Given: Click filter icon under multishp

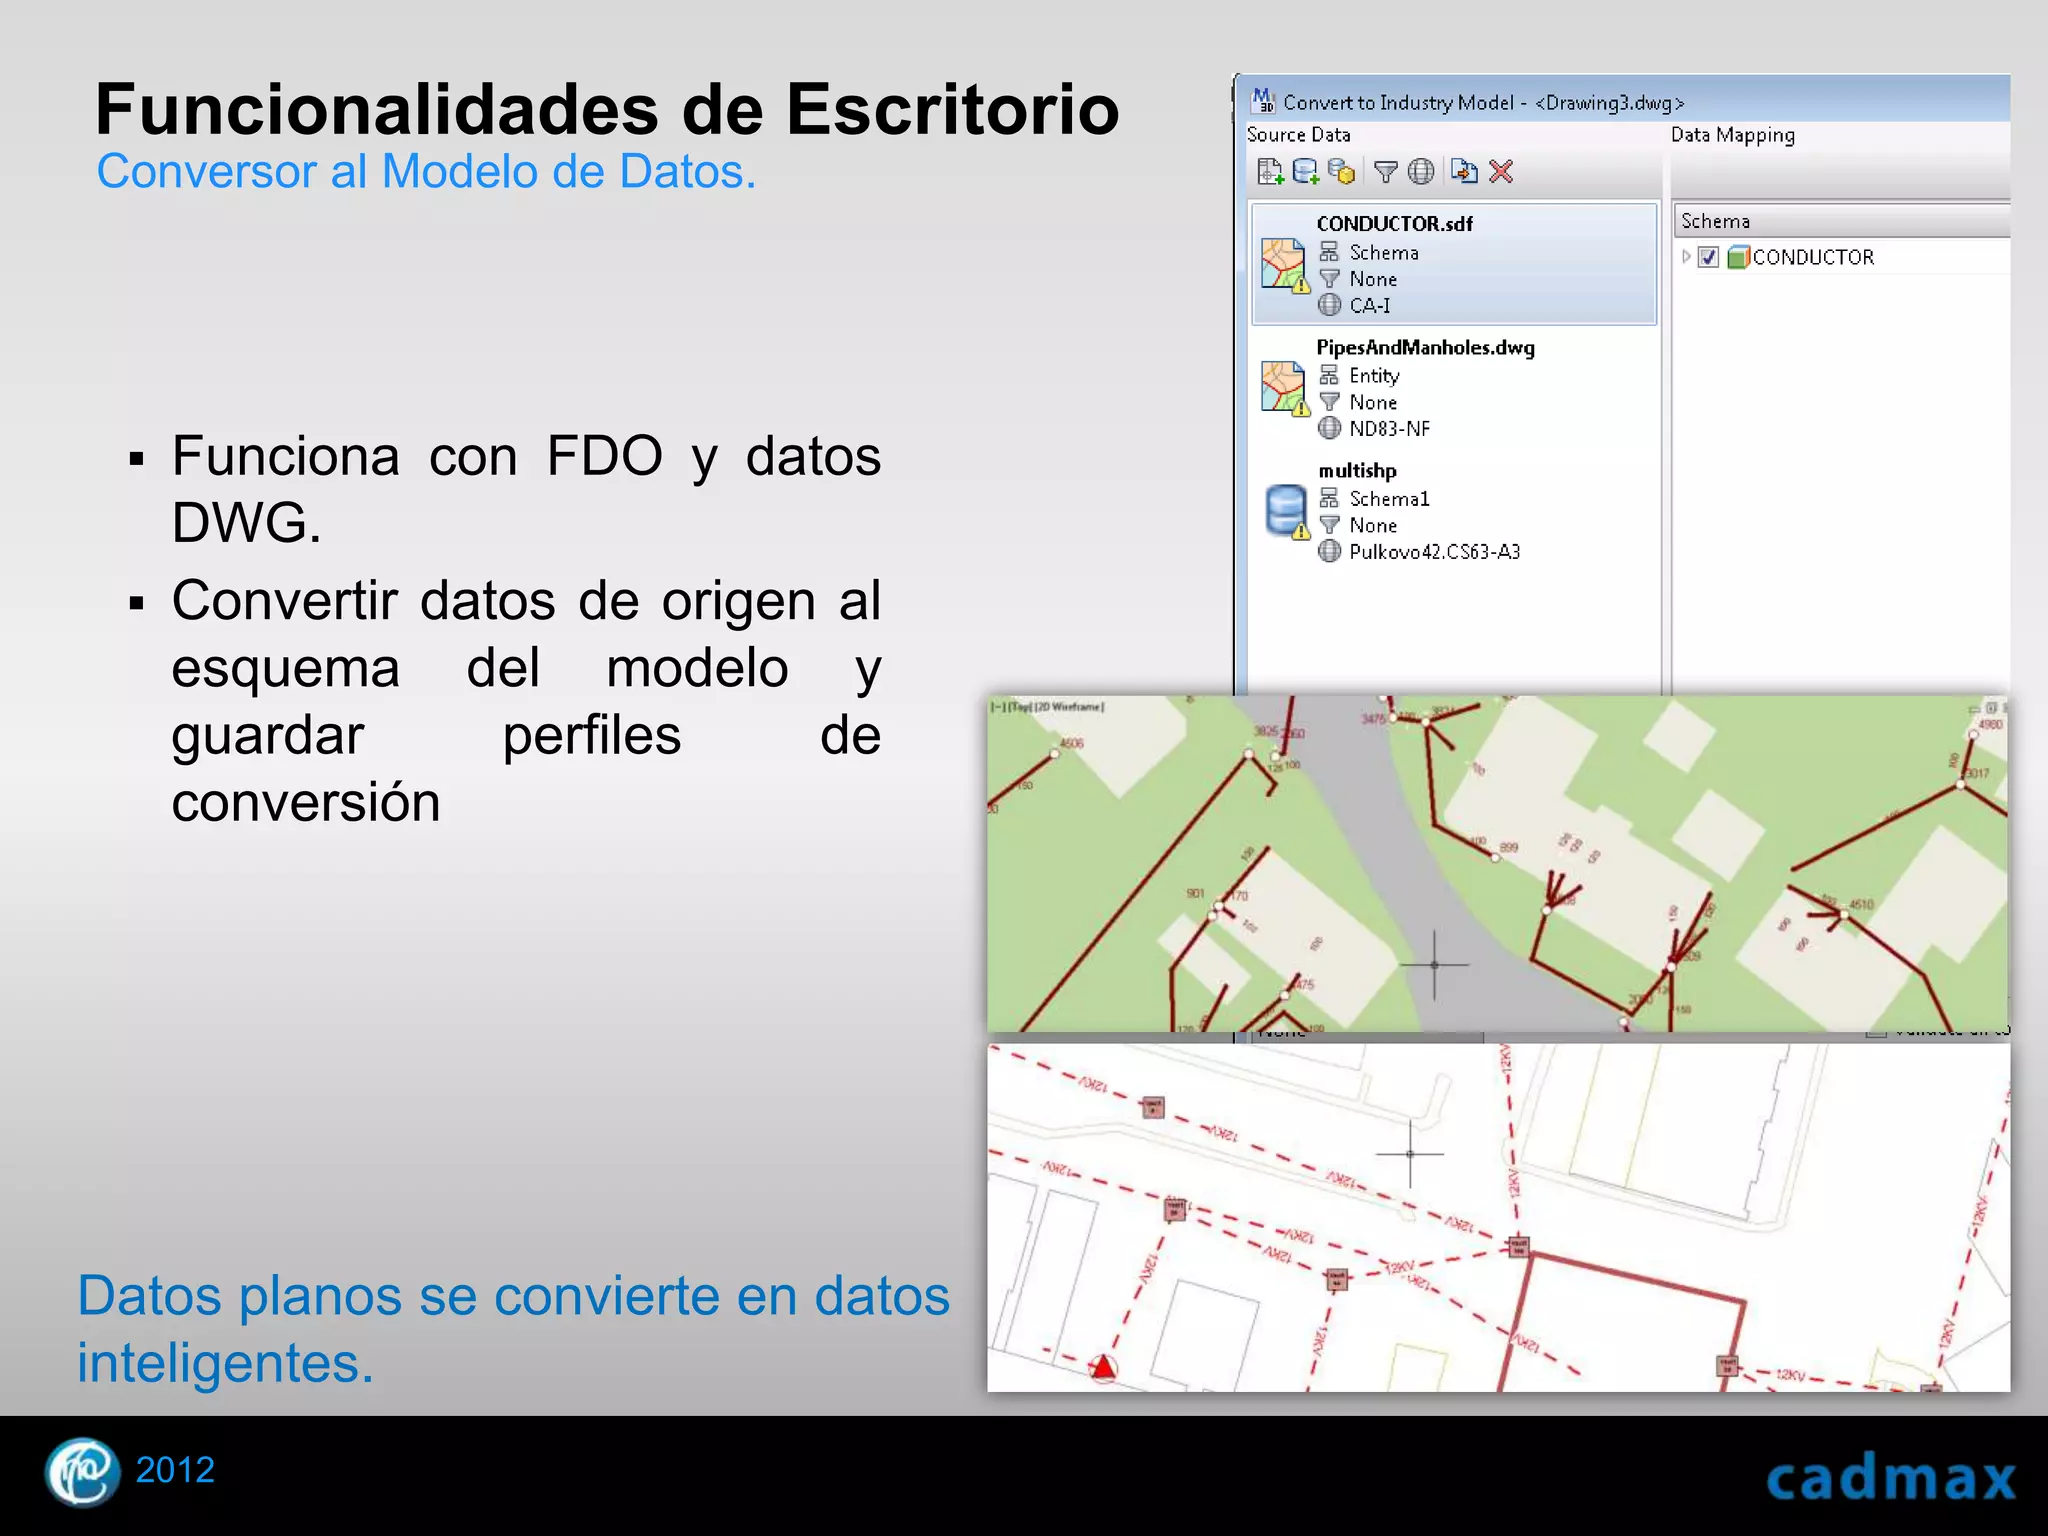Looking at the screenshot, I should click(x=1329, y=525).
